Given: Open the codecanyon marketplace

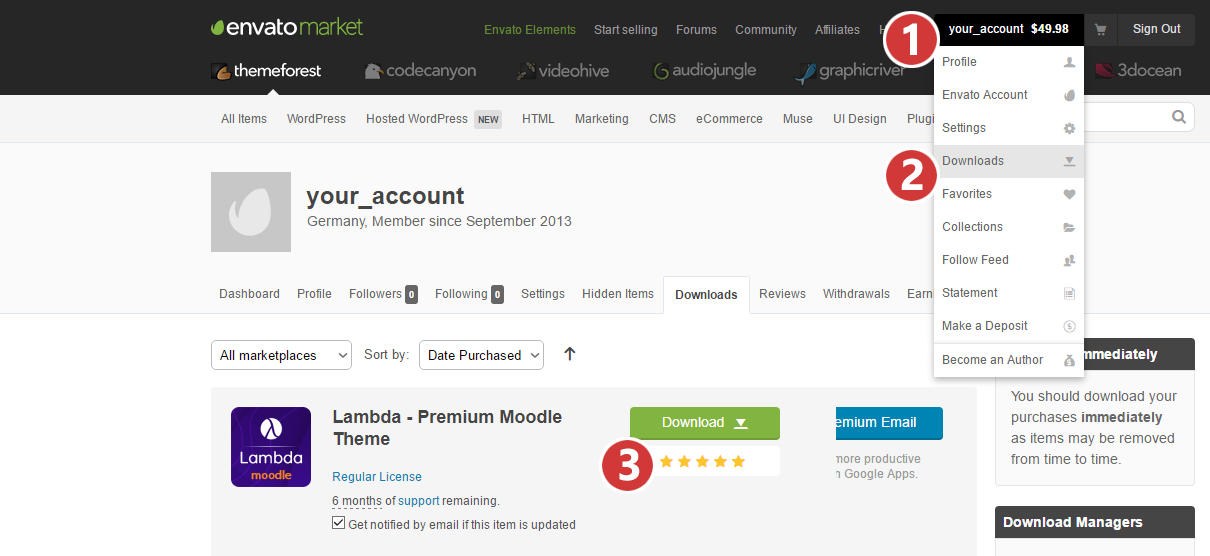Looking at the screenshot, I should (x=420, y=71).
